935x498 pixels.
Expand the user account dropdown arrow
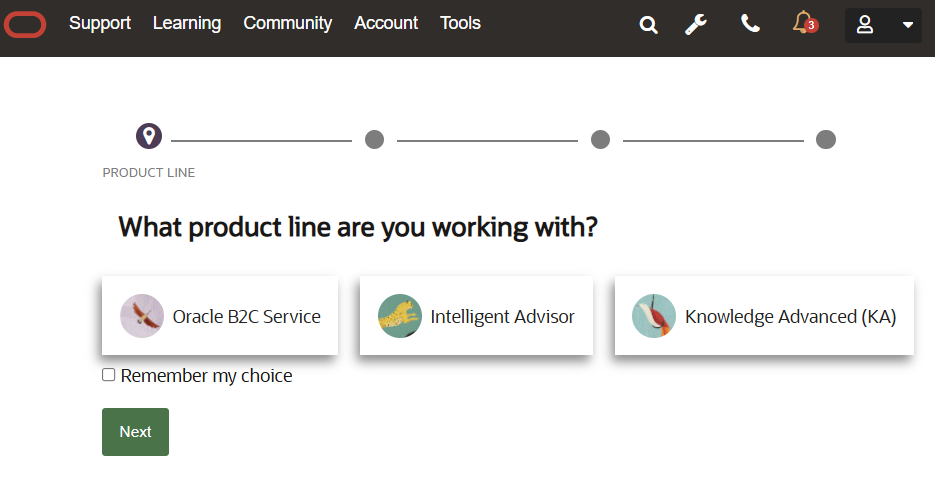click(x=907, y=25)
